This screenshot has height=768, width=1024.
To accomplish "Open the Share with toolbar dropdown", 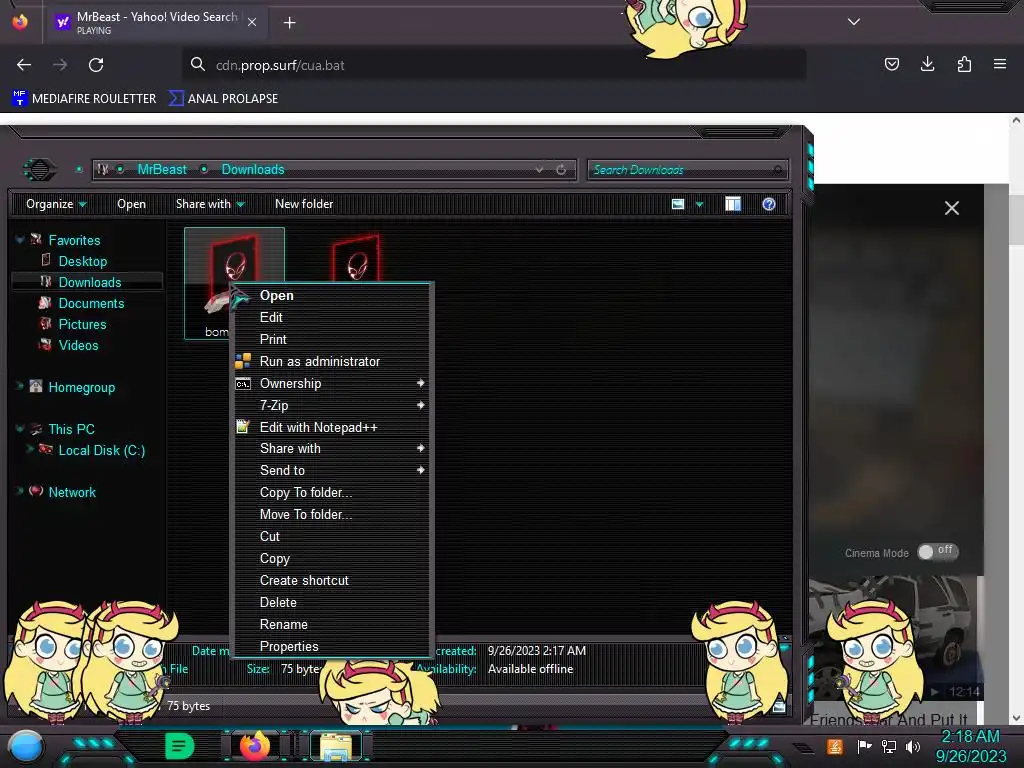I will pyautogui.click(x=210, y=204).
